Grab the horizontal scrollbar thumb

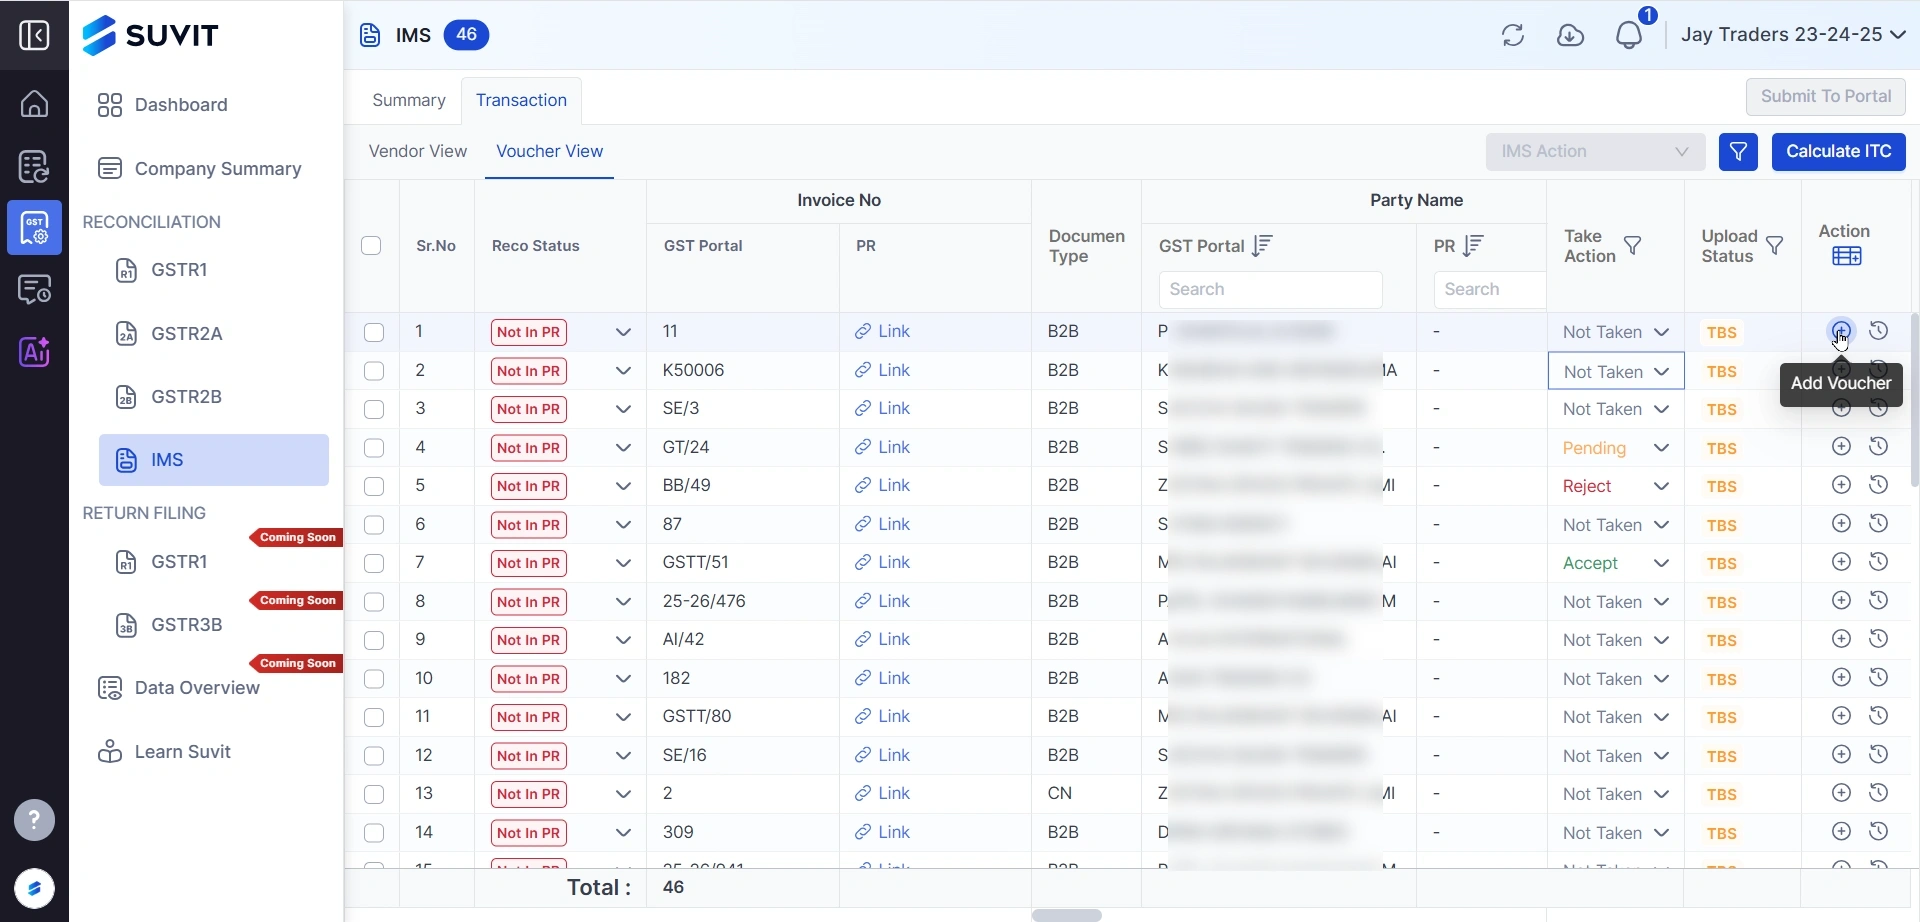[1066, 915]
